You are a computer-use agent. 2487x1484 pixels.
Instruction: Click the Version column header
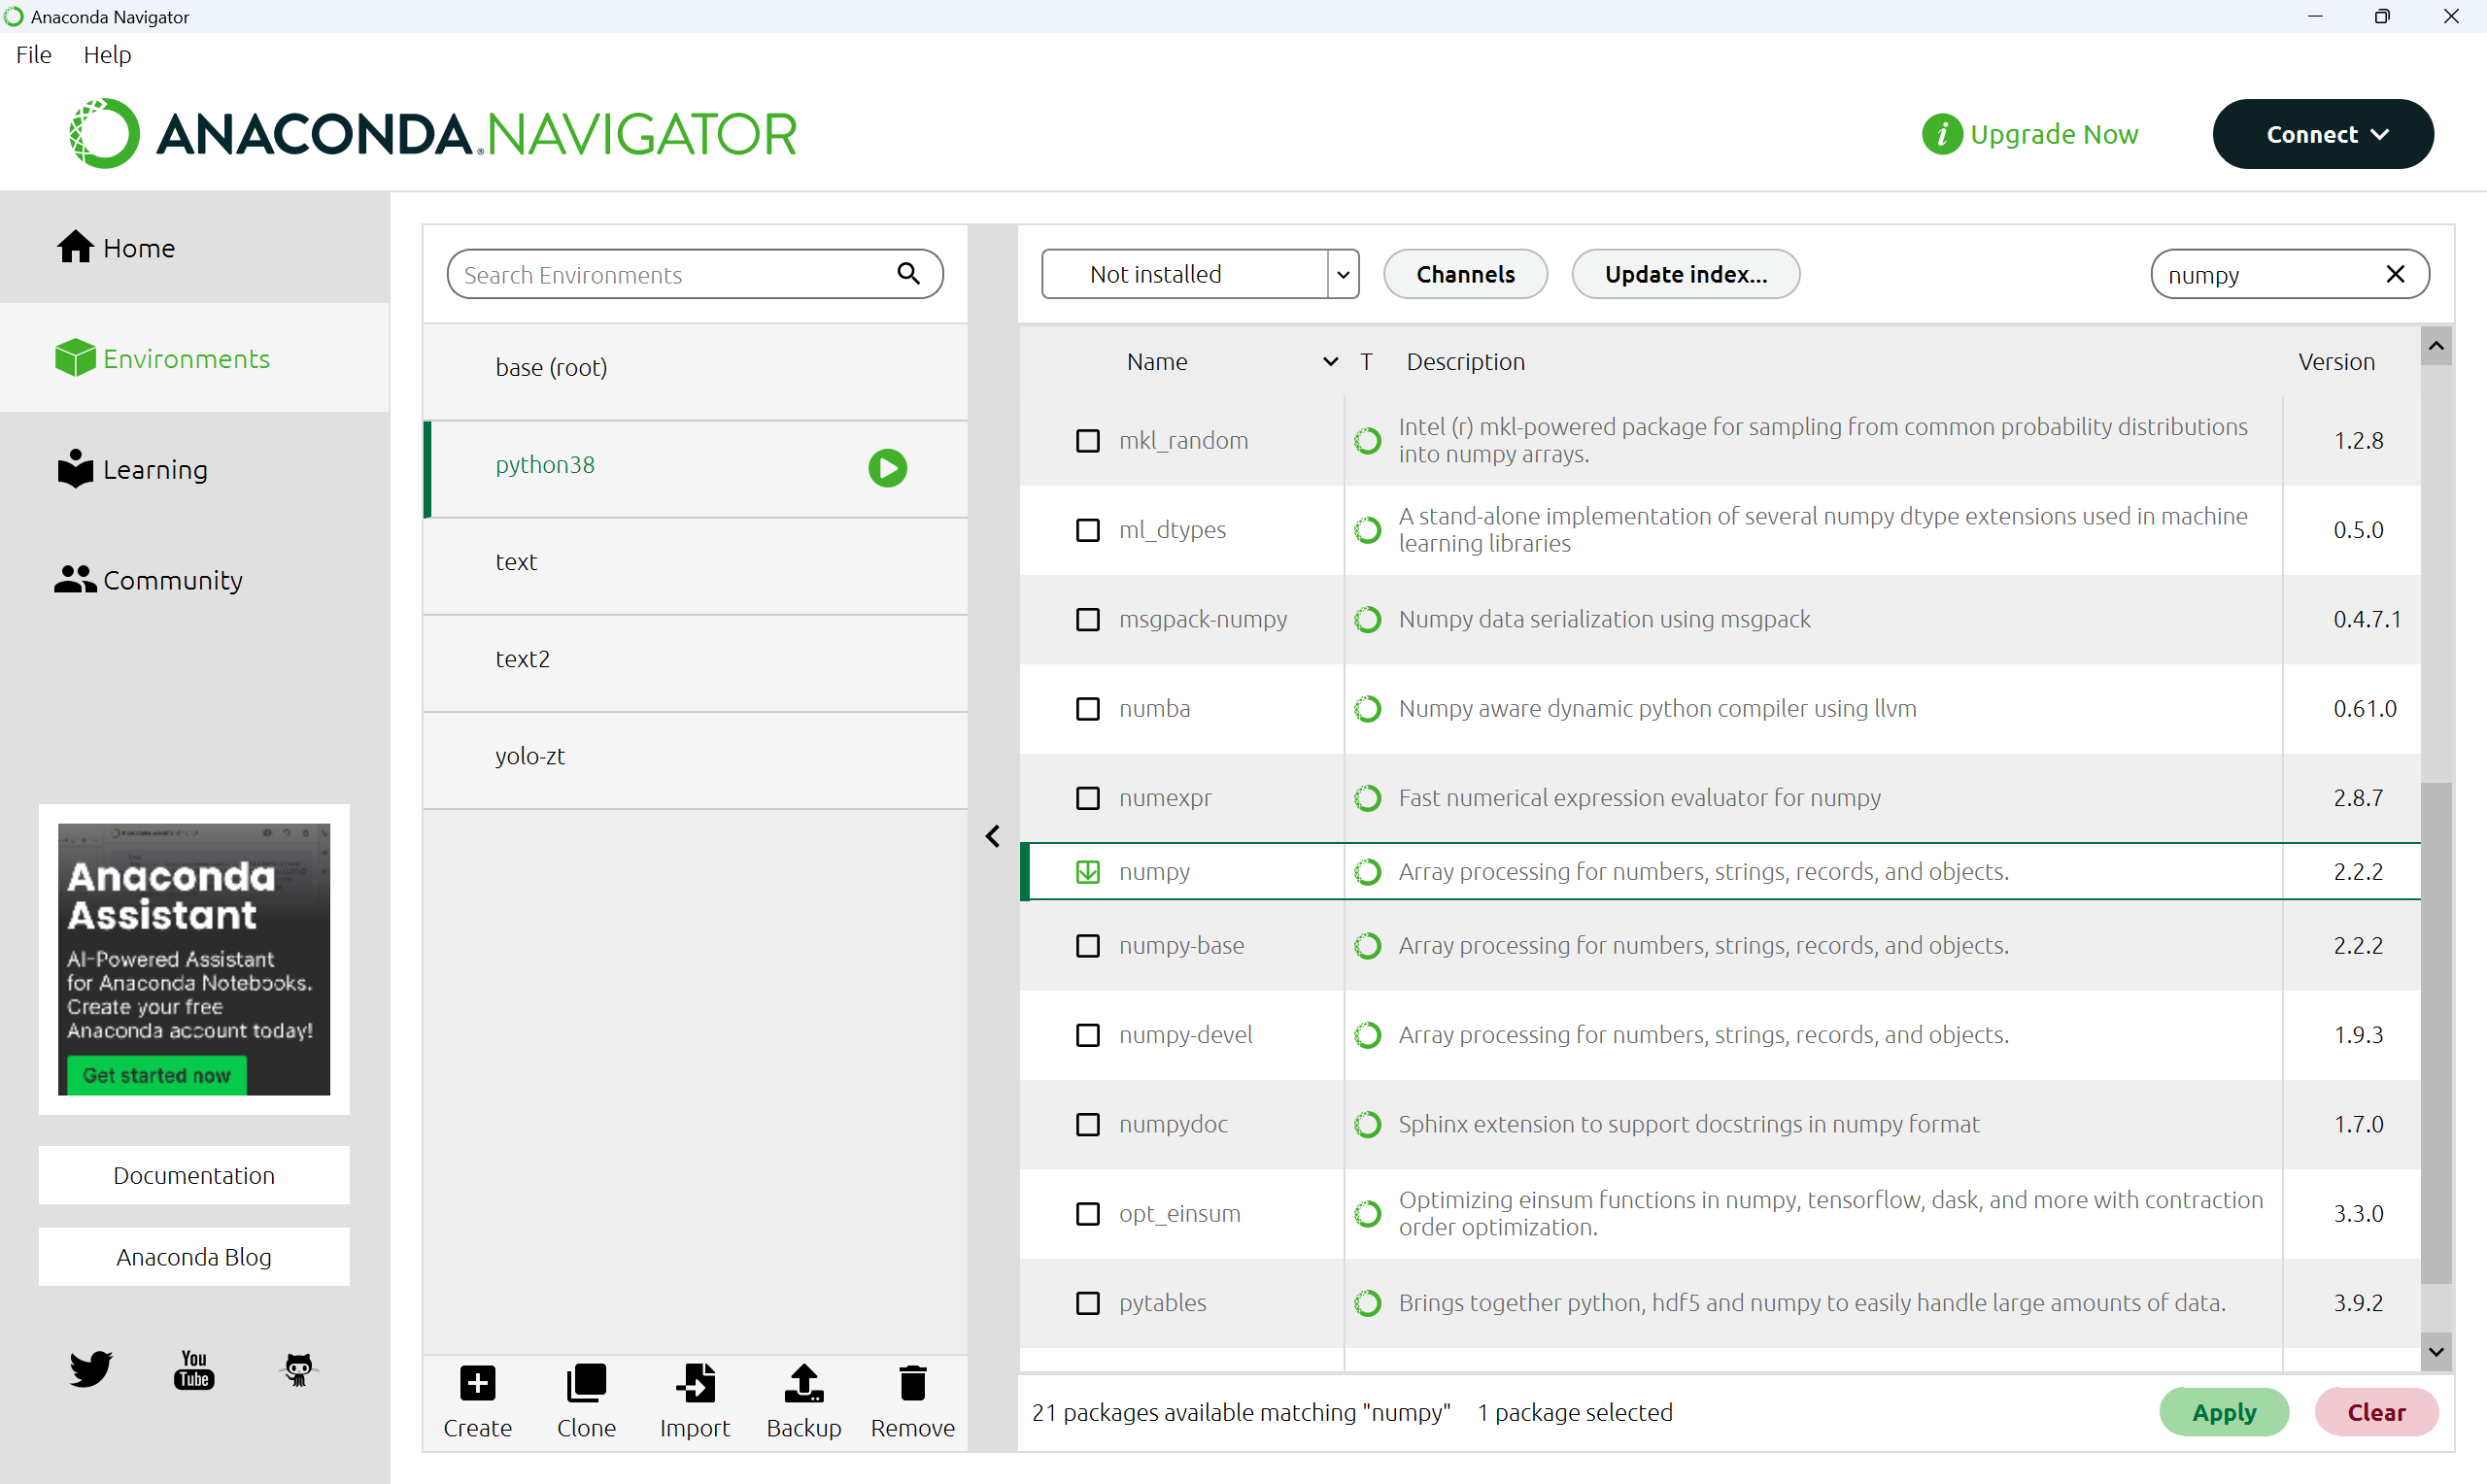click(x=2336, y=362)
